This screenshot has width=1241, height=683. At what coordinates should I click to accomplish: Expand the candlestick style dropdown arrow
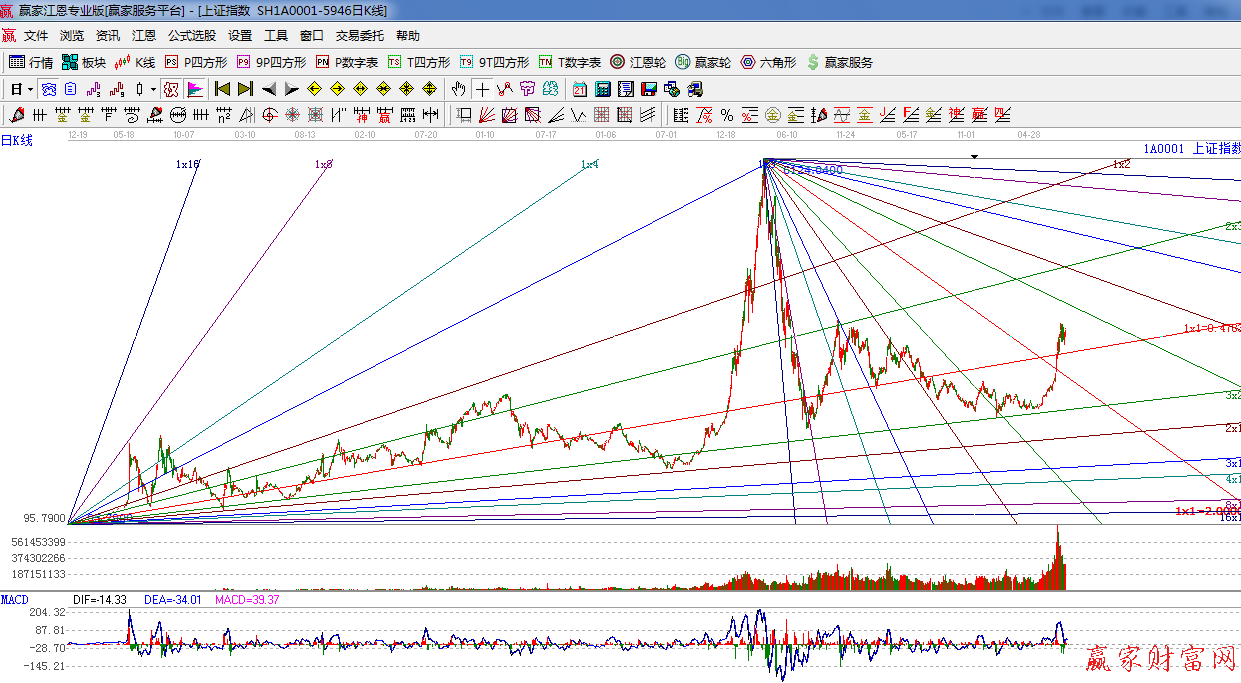coord(153,89)
